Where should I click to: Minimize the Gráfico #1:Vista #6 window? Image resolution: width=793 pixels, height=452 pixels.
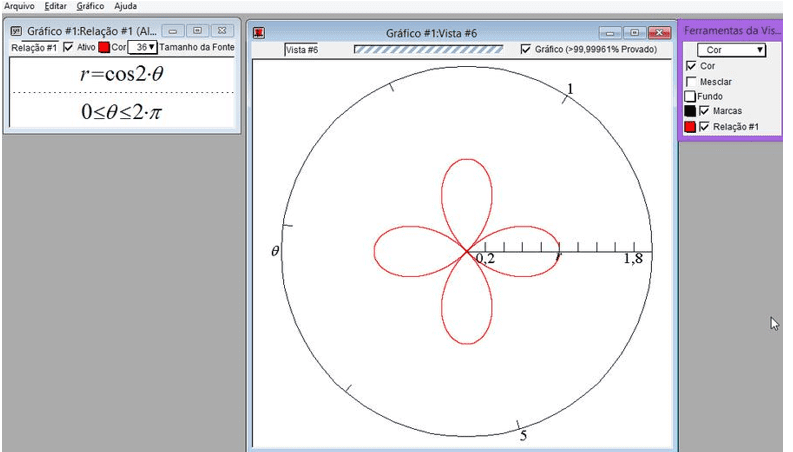(x=610, y=33)
